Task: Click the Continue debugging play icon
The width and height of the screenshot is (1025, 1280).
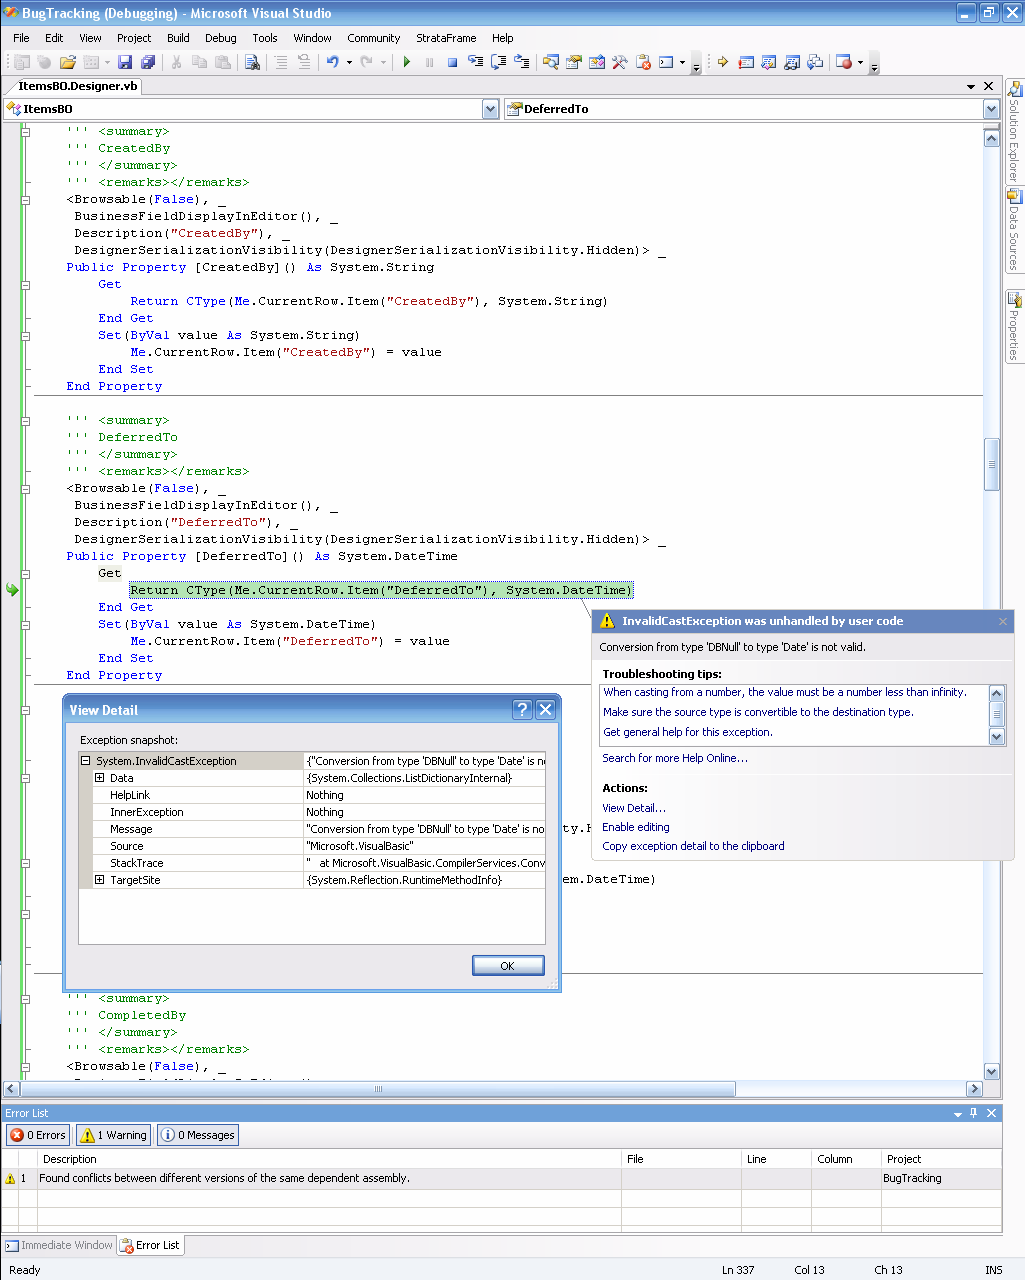Action: click(x=407, y=62)
